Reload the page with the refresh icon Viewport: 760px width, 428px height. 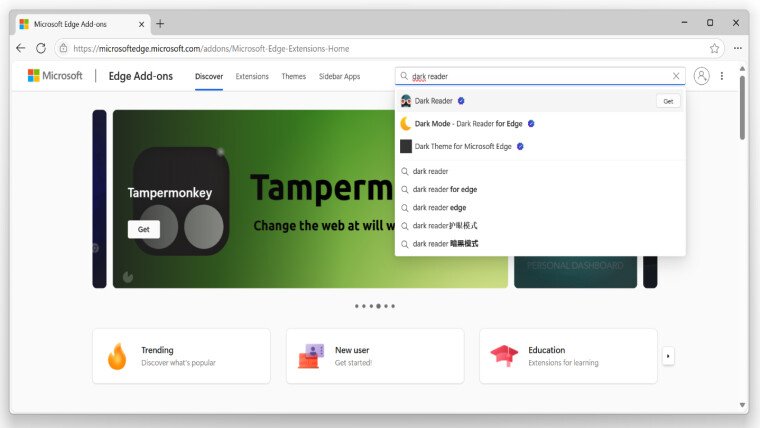pyautogui.click(x=41, y=48)
